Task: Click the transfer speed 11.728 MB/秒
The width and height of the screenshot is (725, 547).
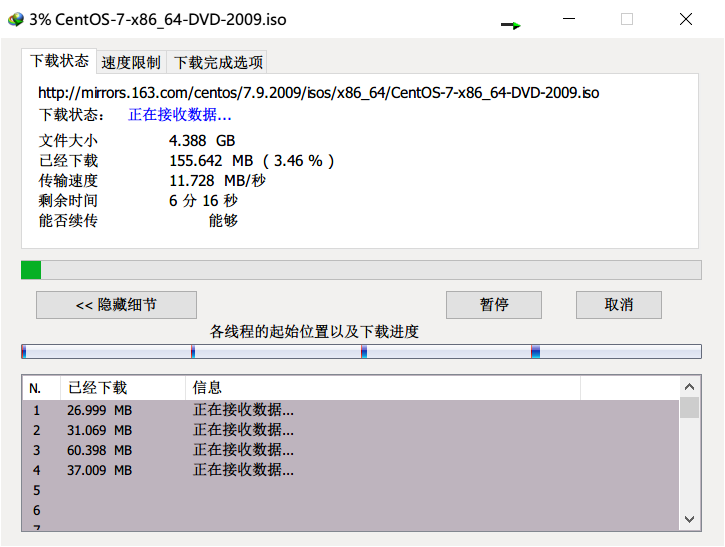Action: click(x=217, y=181)
